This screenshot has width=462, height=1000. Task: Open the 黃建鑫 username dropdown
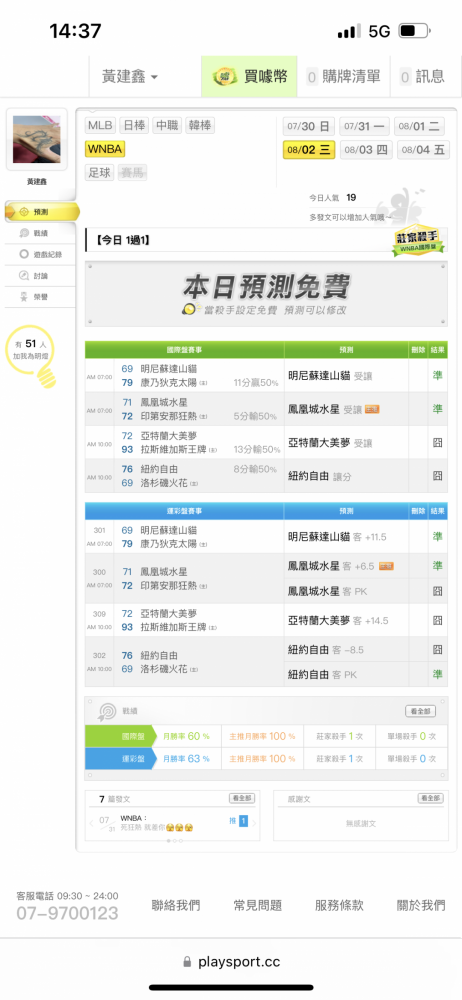point(130,77)
